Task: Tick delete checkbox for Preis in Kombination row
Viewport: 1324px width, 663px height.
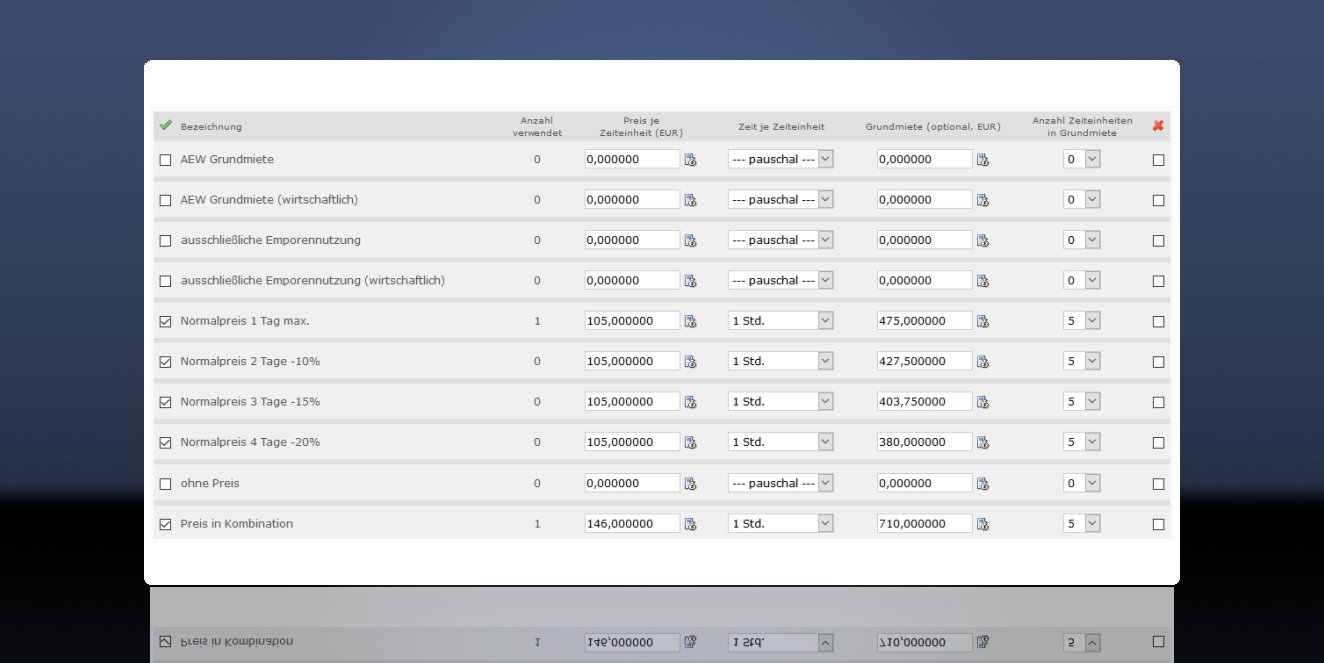Action: point(1158,524)
